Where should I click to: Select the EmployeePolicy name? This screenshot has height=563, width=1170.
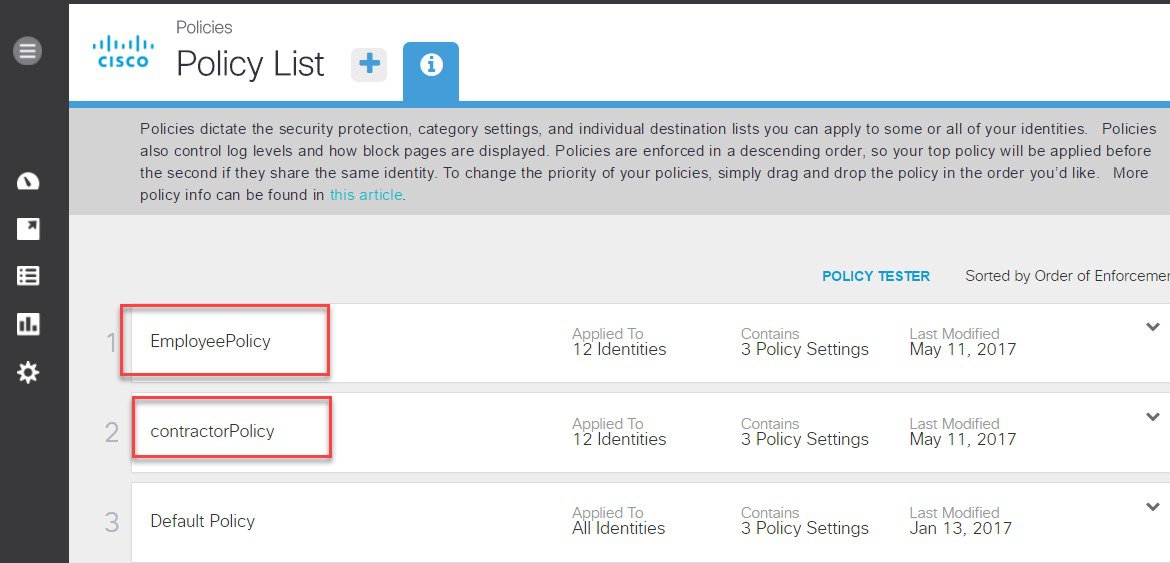click(x=210, y=342)
